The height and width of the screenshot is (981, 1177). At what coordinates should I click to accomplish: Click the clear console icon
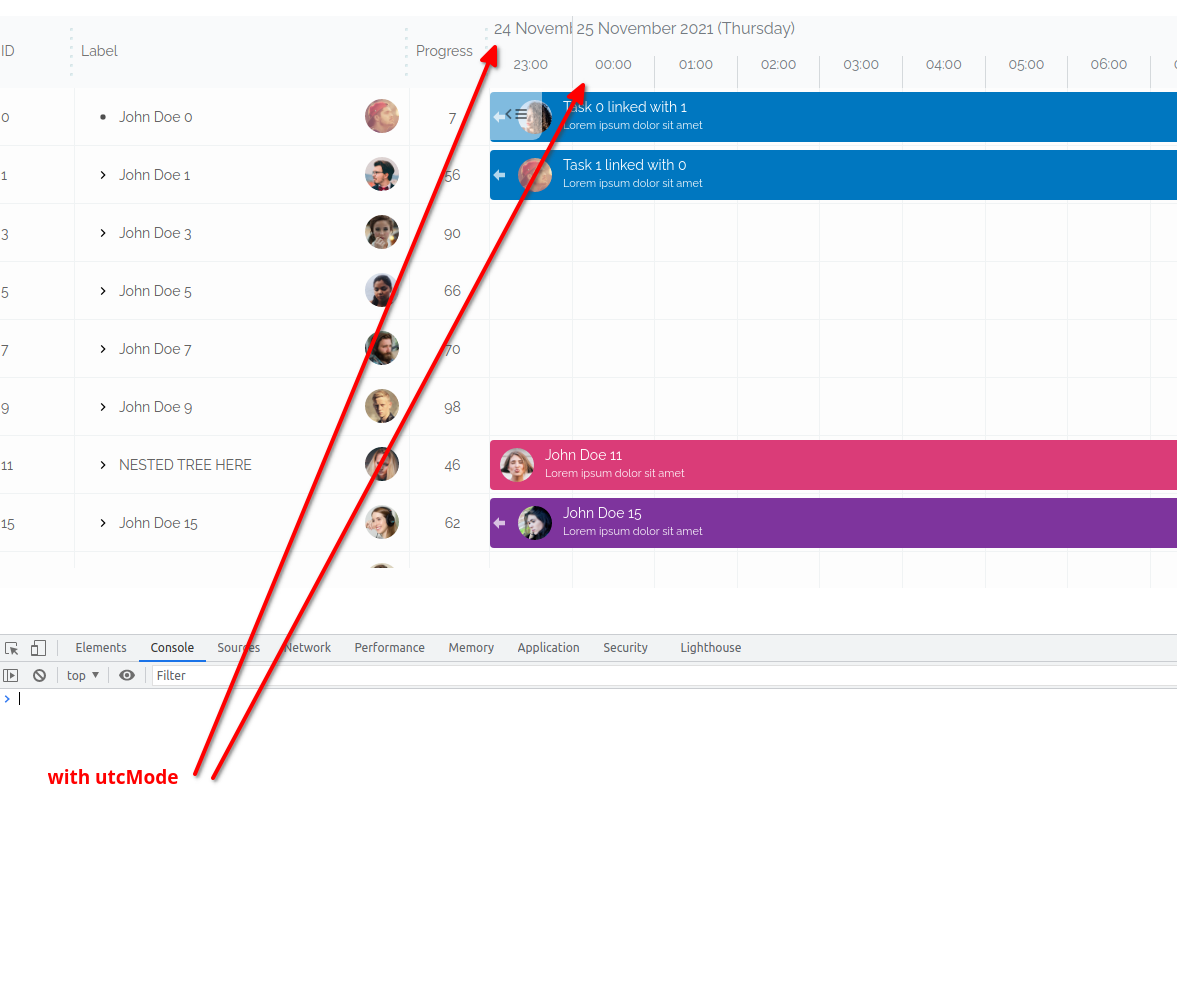[38, 675]
